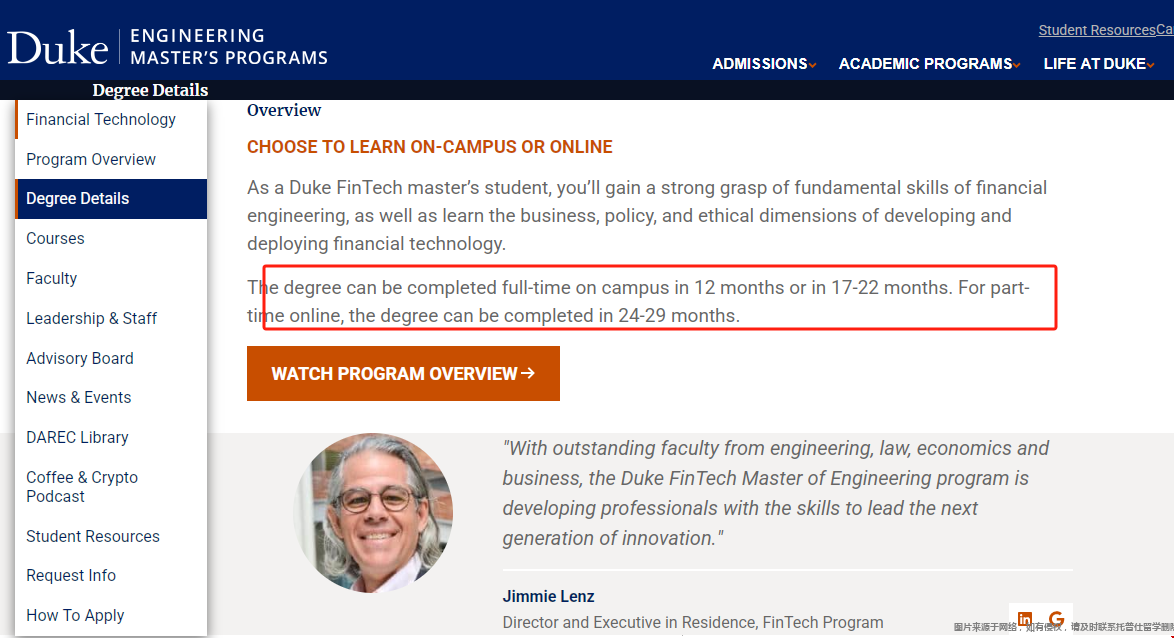Open the LinkedIn icon at page bottom
Viewport: 1174px width, 638px height.
[1024, 619]
